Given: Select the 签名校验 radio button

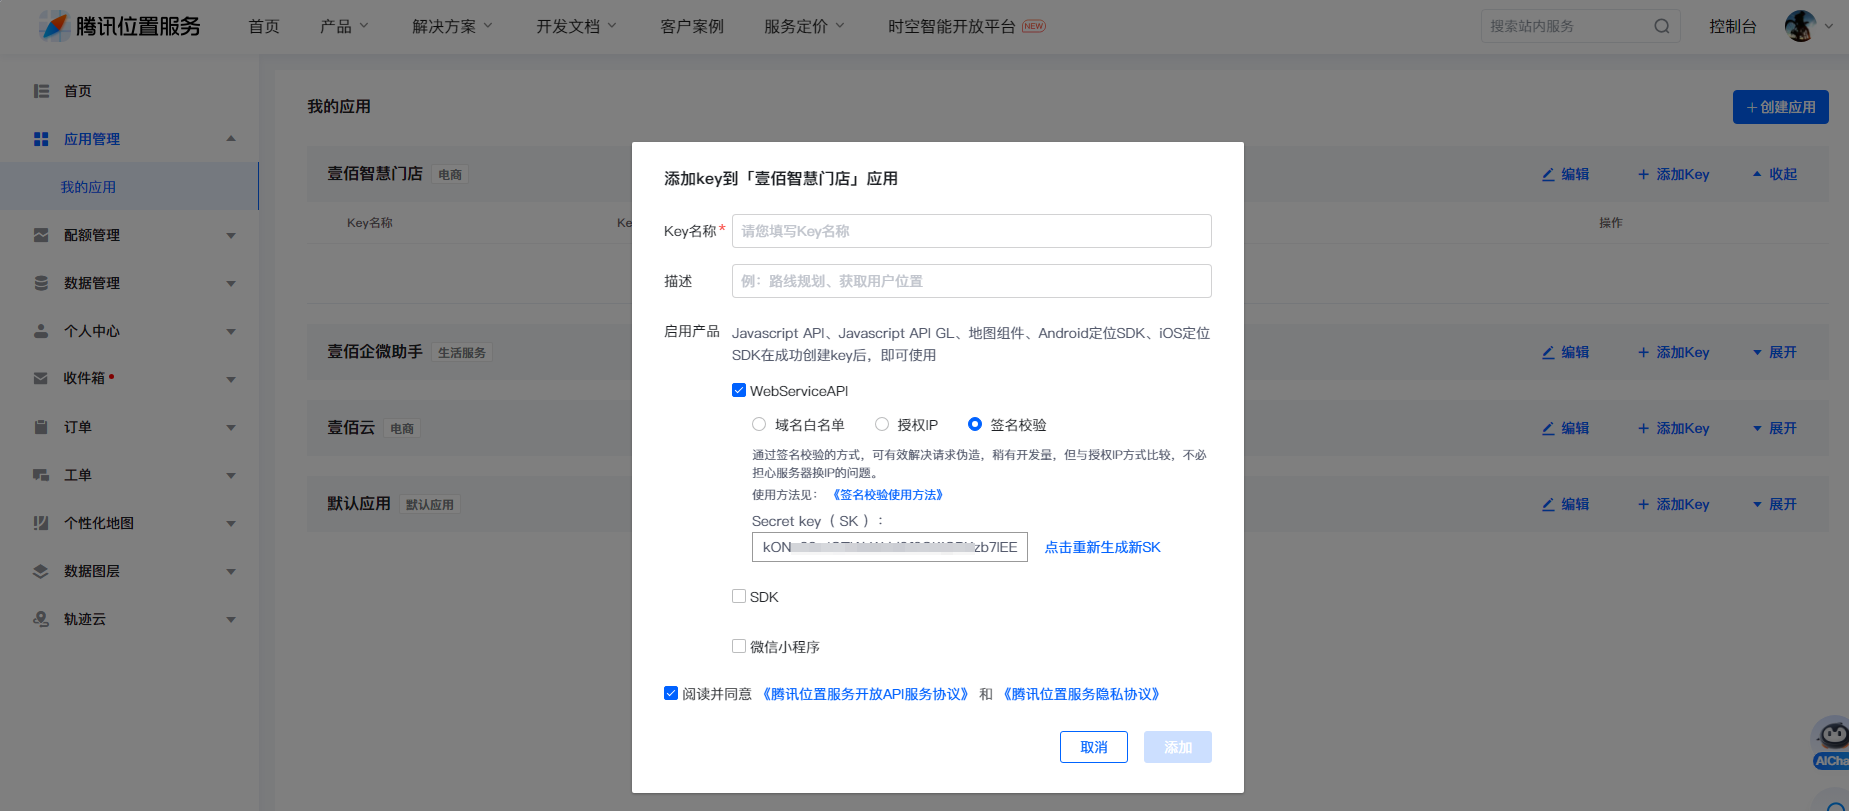Looking at the screenshot, I should pyautogui.click(x=975, y=424).
